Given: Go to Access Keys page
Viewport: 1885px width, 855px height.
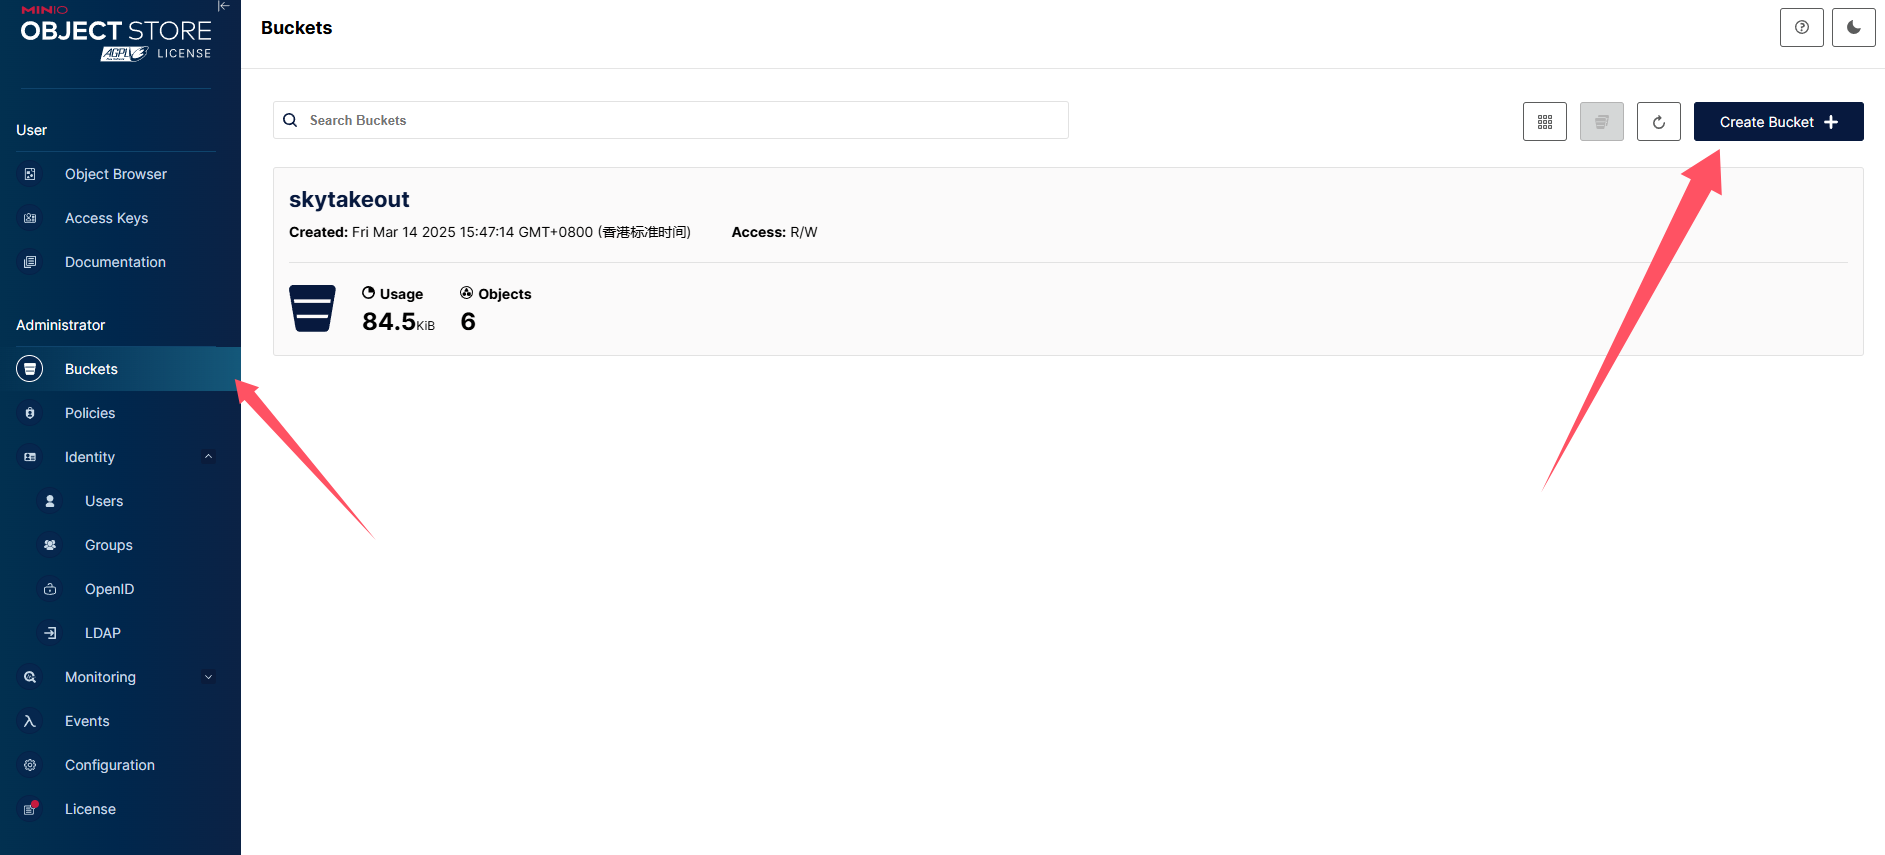Looking at the screenshot, I should (x=106, y=218).
